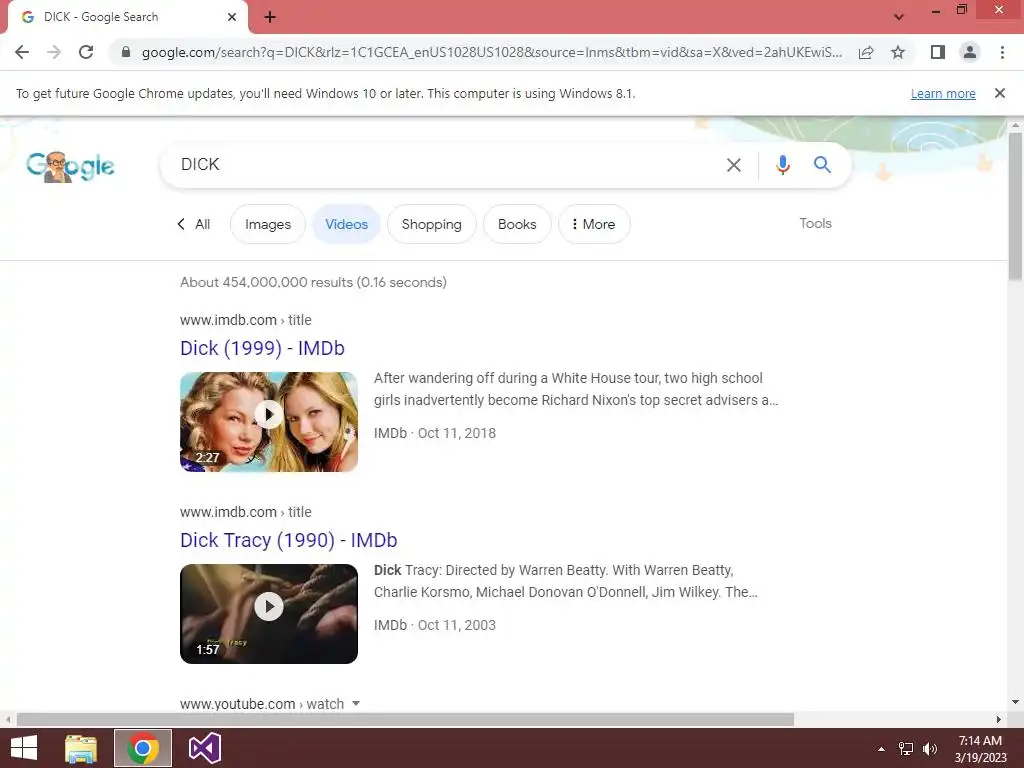The image size is (1024, 768).
Task: Switch to the All results tab
Action: [x=194, y=224]
